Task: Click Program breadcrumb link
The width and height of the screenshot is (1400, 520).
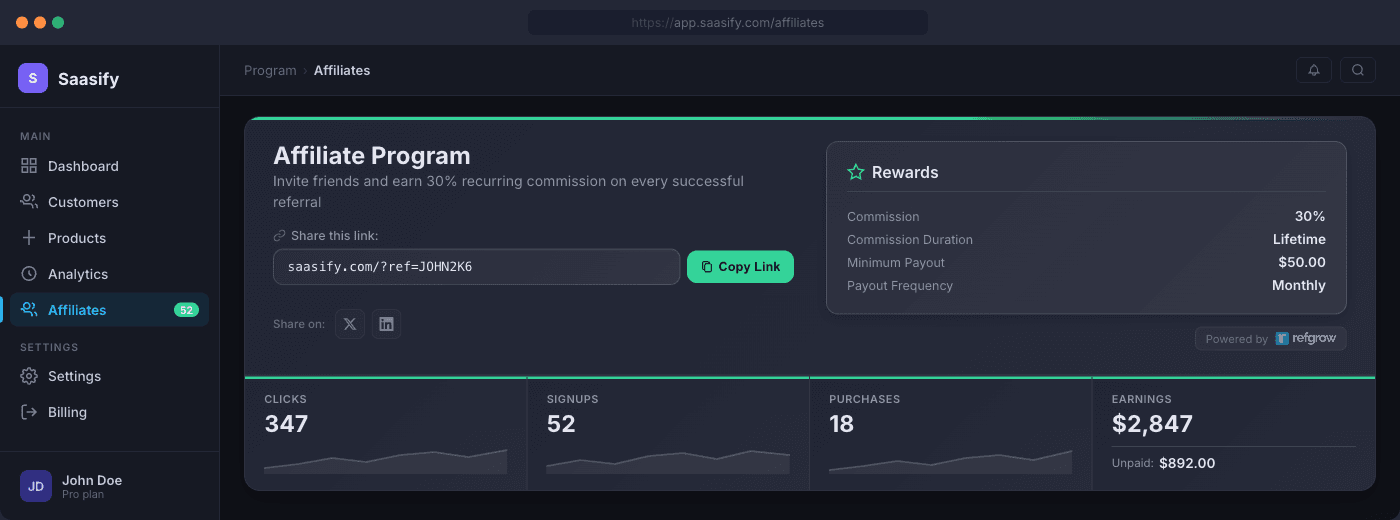Action: coord(270,70)
